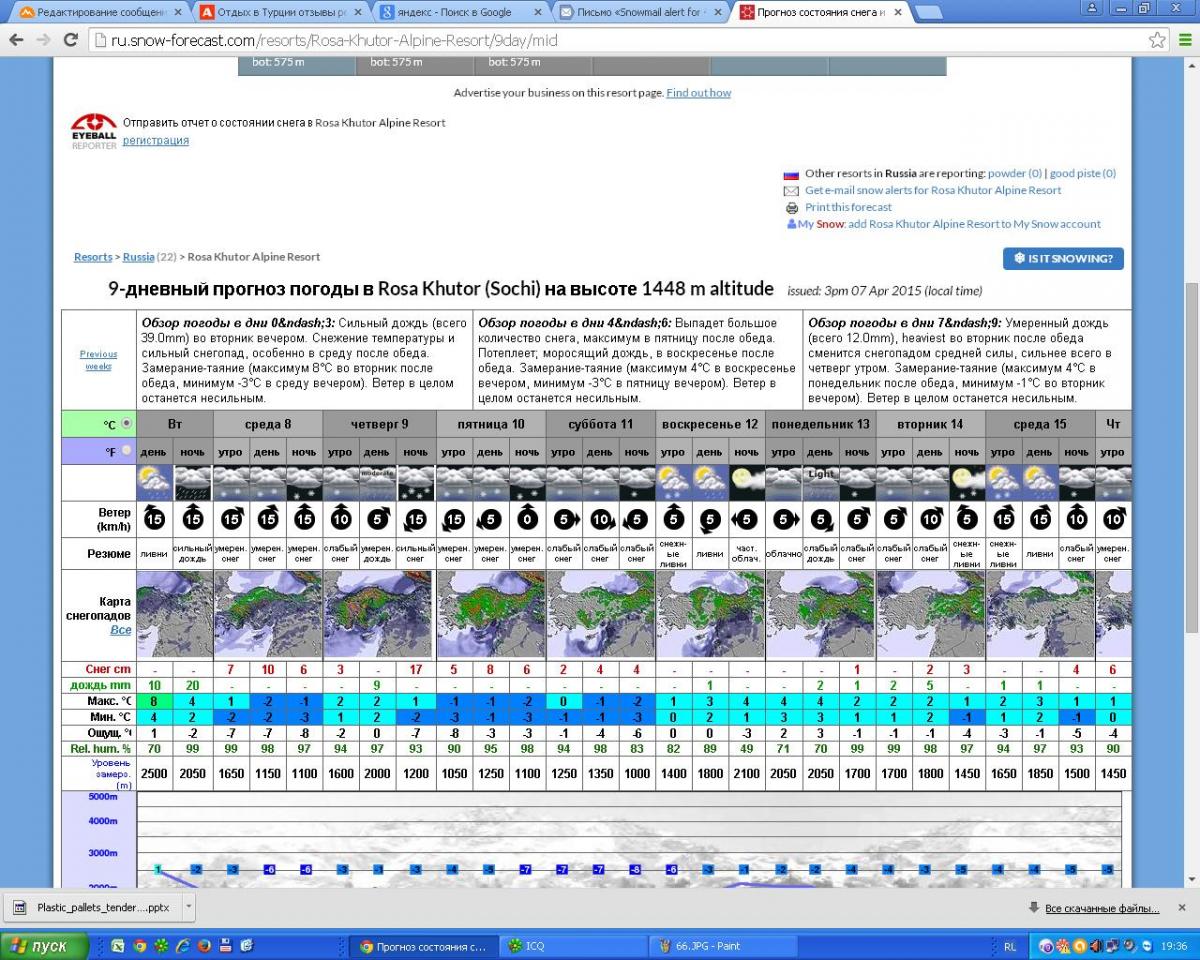Open the Tuesday snowfall map thumbnail
The image size is (1200, 960).
[x=174, y=614]
